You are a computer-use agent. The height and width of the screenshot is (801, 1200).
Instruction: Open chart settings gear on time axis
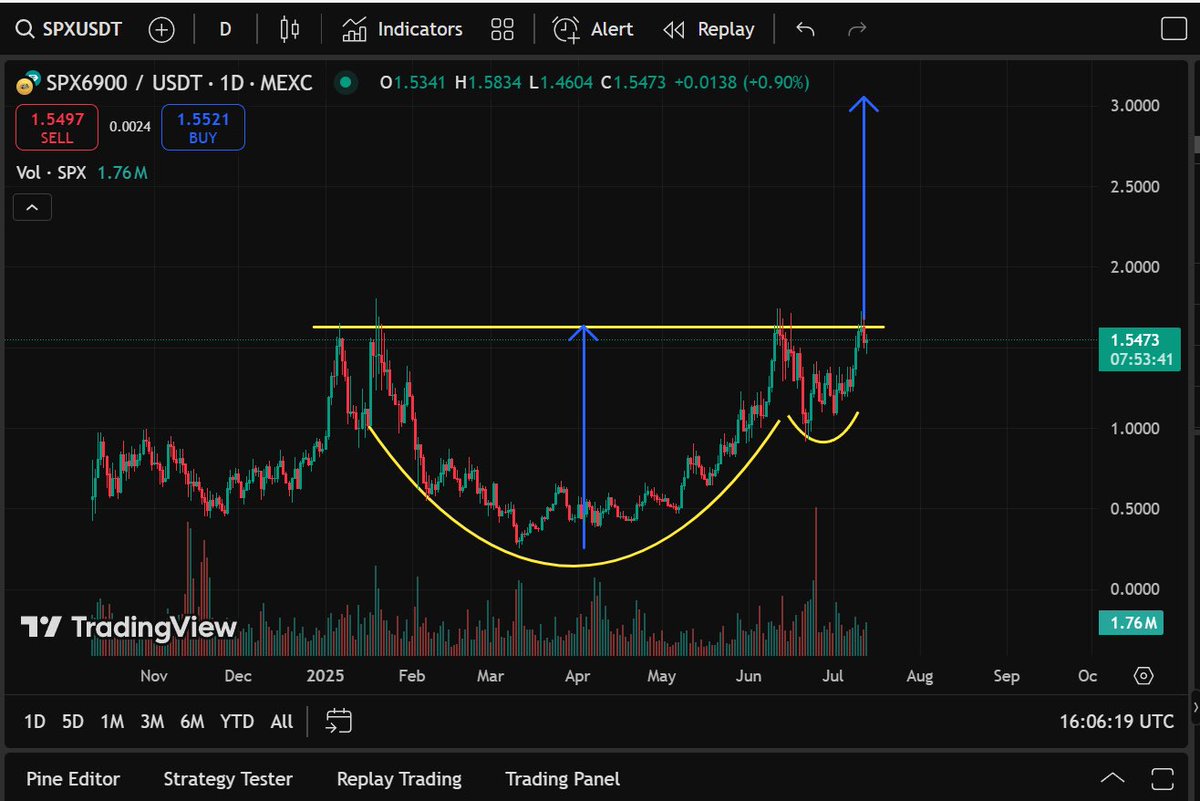pos(1144,675)
